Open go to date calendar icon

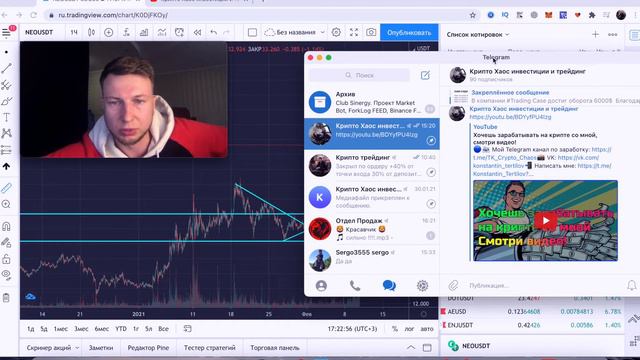pos(187,329)
